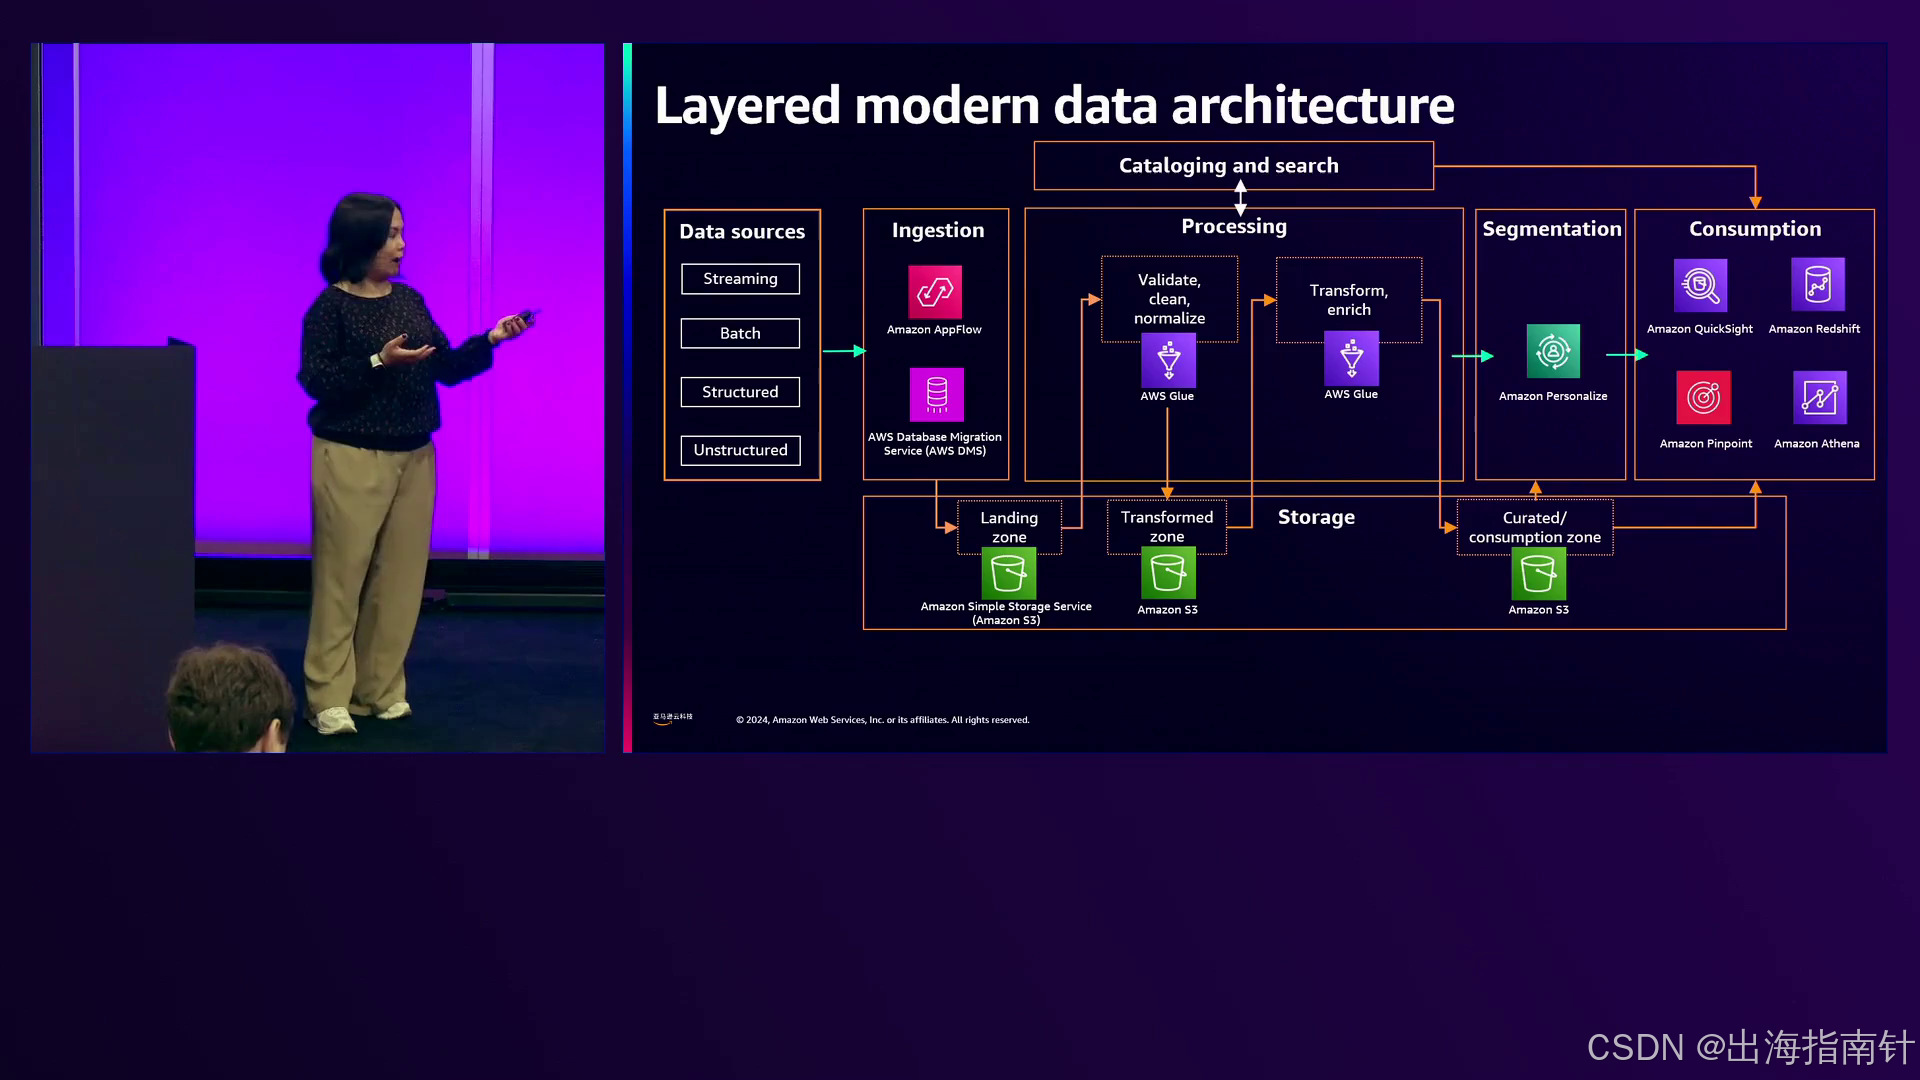Click the Layered modern data architecture title
The image size is (1920, 1080).
pos(1054,106)
